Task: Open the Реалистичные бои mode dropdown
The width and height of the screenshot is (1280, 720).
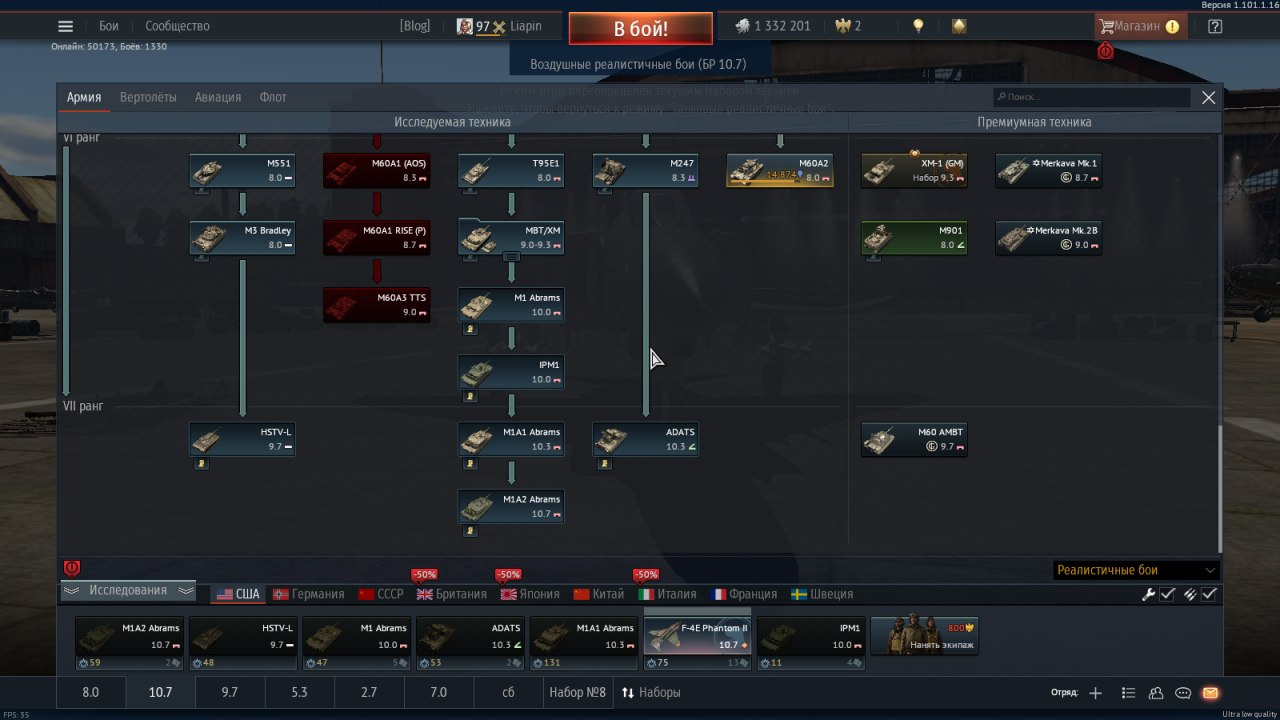Action: [x=1137, y=570]
